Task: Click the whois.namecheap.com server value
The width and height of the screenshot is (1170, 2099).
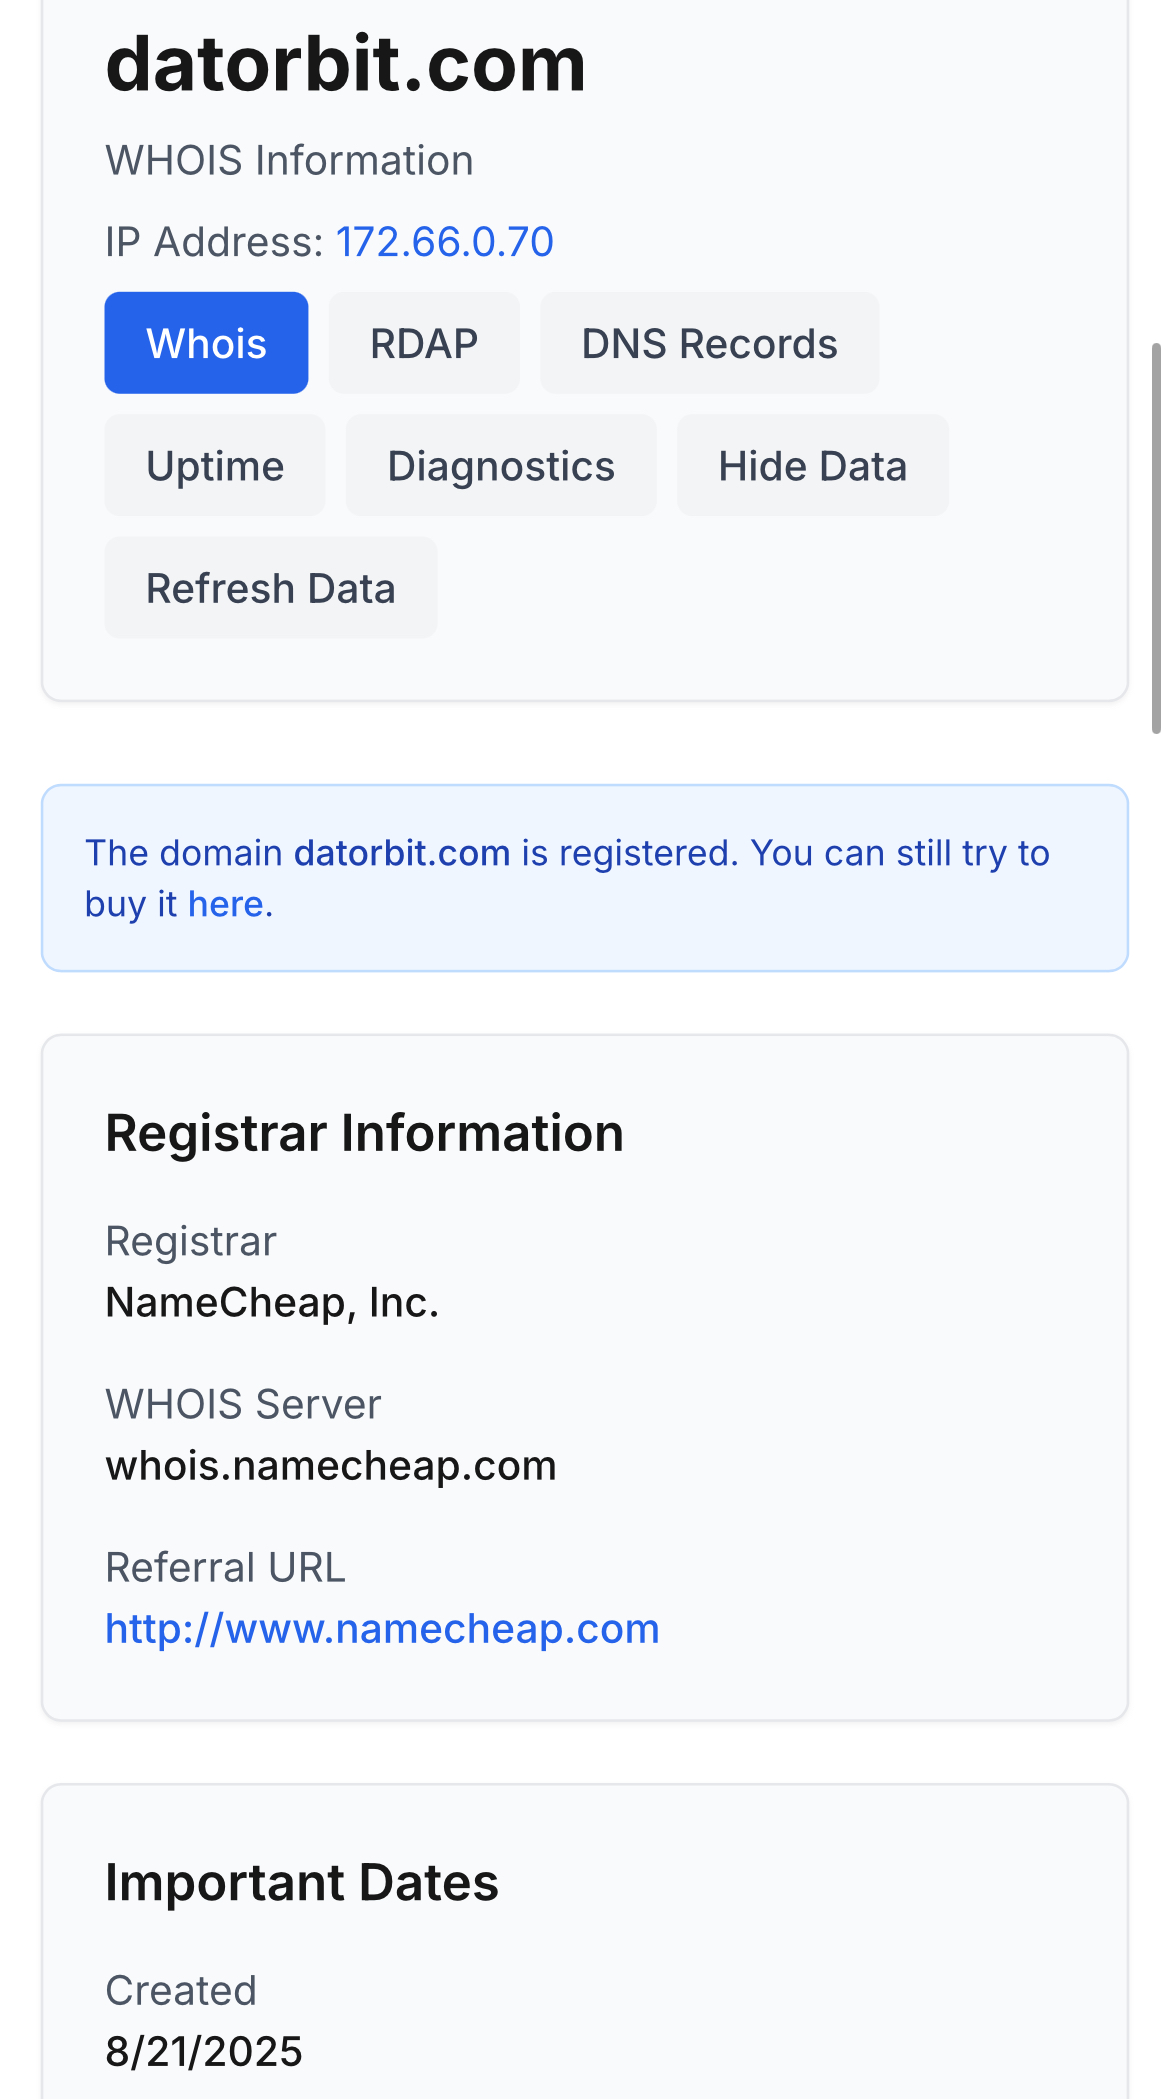Action: [331, 1466]
